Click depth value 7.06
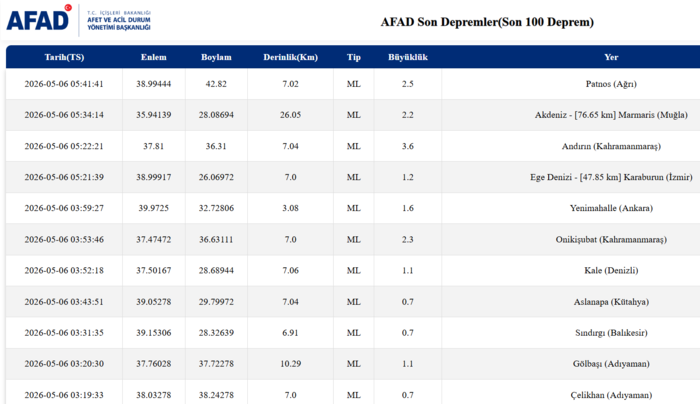Image resolution: width=700 pixels, height=404 pixels. (x=290, y=271)
